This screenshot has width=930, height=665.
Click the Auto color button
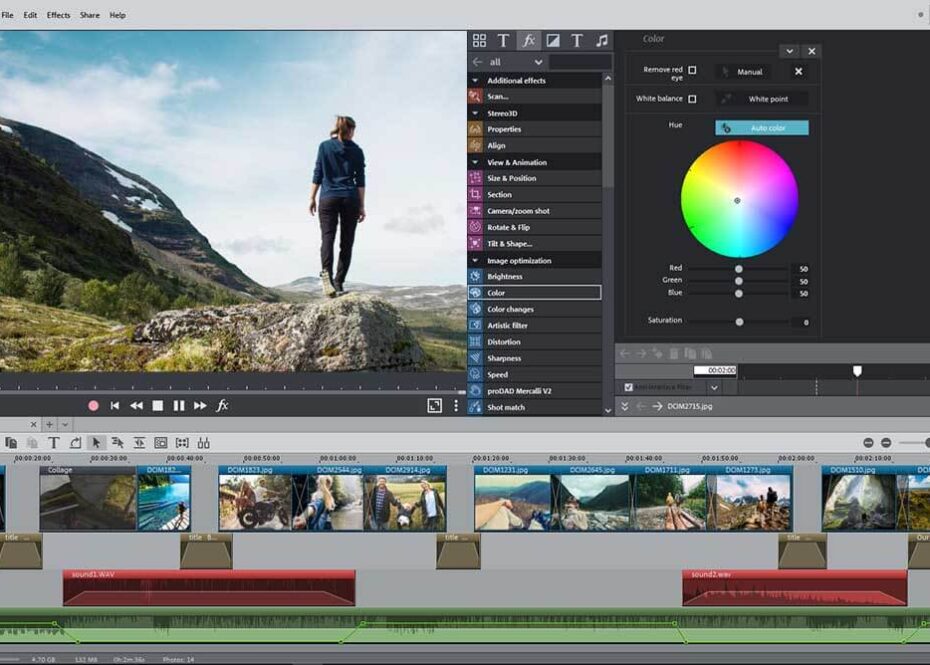pos(762,128)
